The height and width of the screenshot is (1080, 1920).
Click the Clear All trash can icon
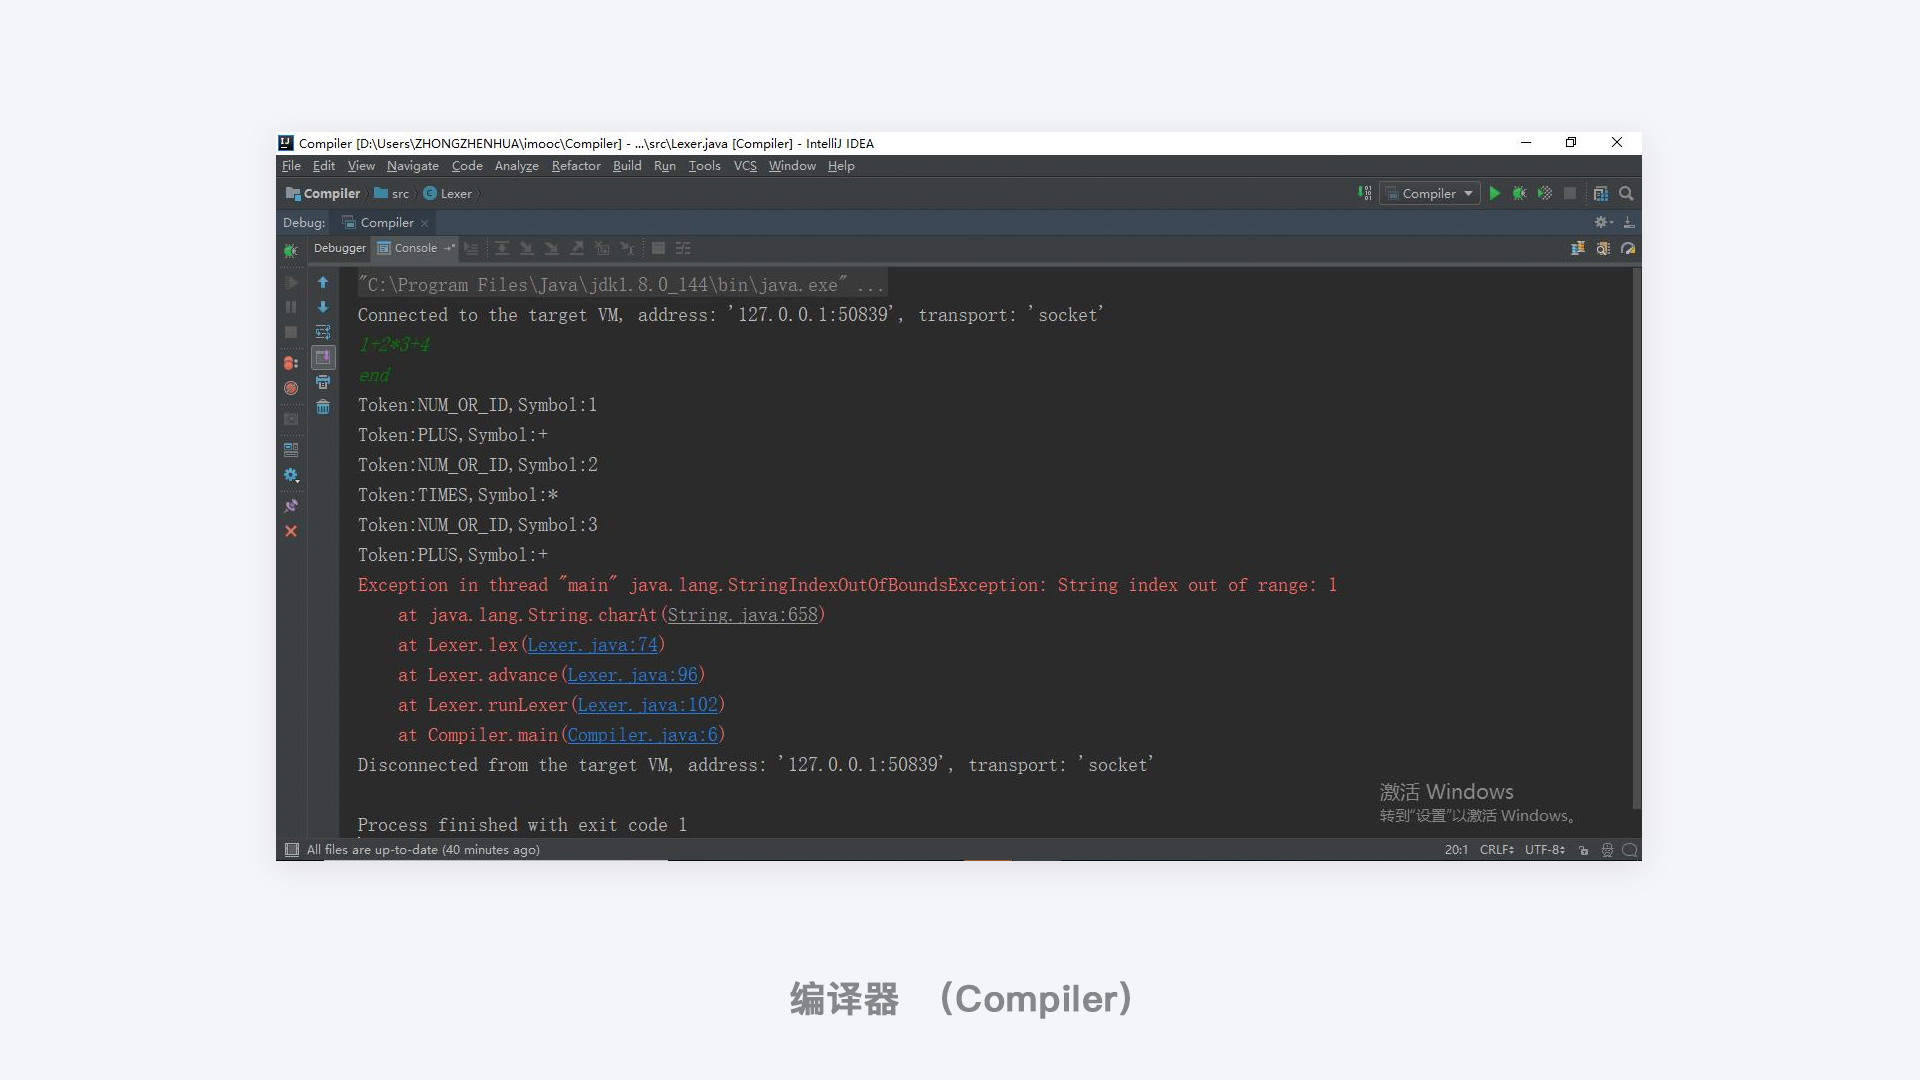pyautogui.click(x=323, y=407)
